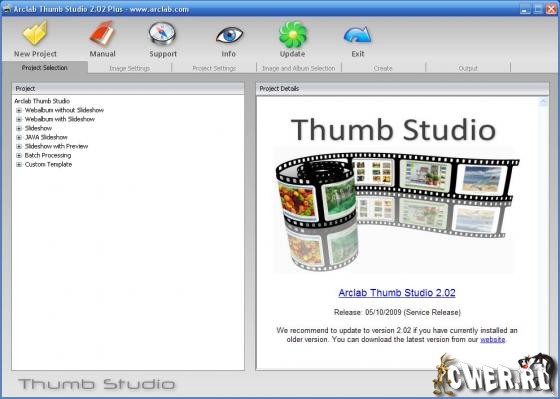
Task: Click the Project Details scroll up arrow
Action: click(x=543, y=102)
